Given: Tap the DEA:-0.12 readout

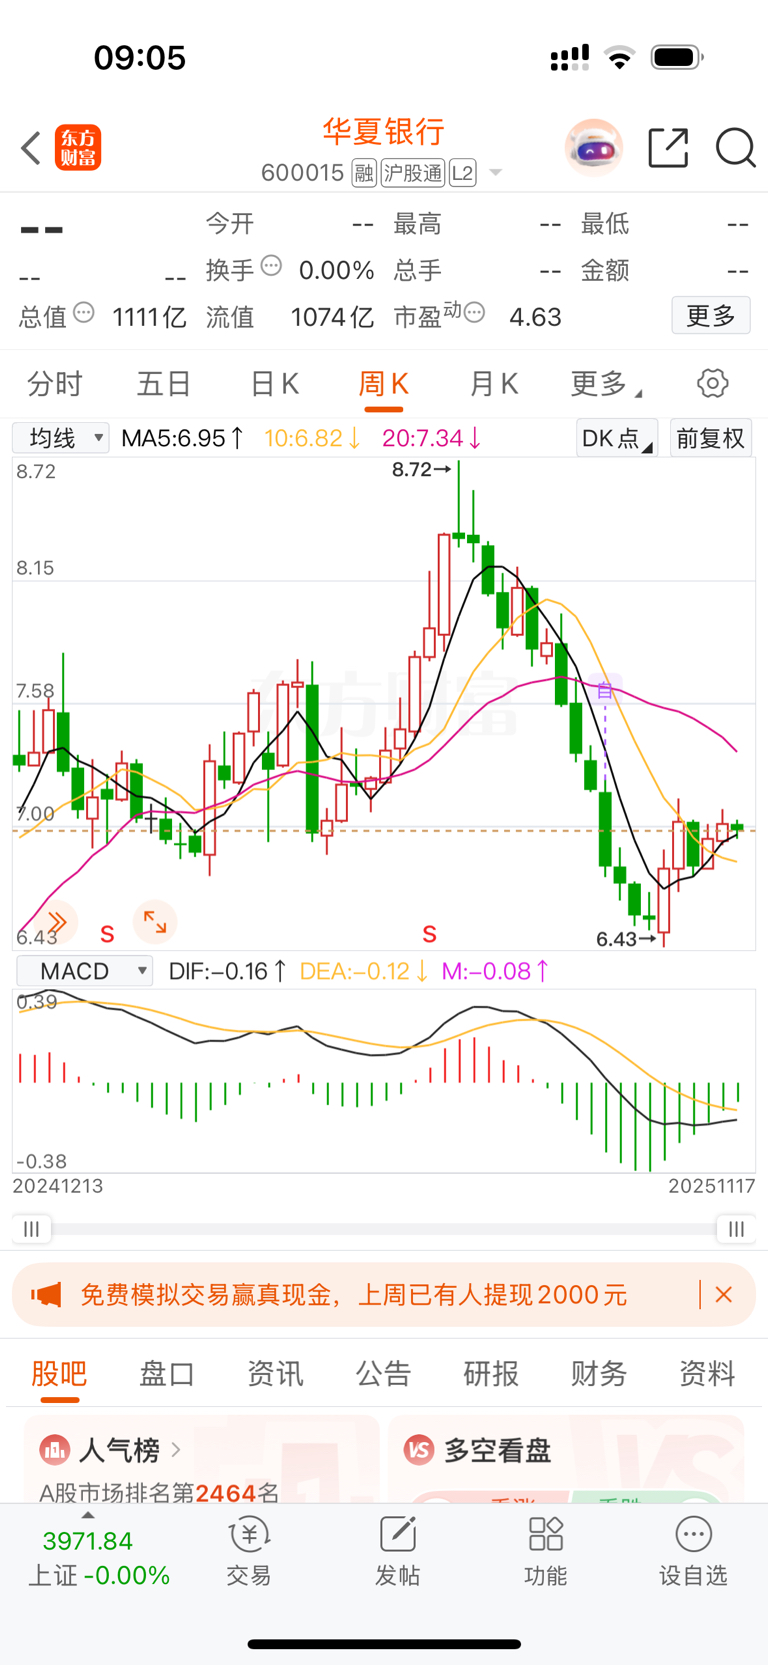Looking at the screenshot, I should tap(364, 971).
